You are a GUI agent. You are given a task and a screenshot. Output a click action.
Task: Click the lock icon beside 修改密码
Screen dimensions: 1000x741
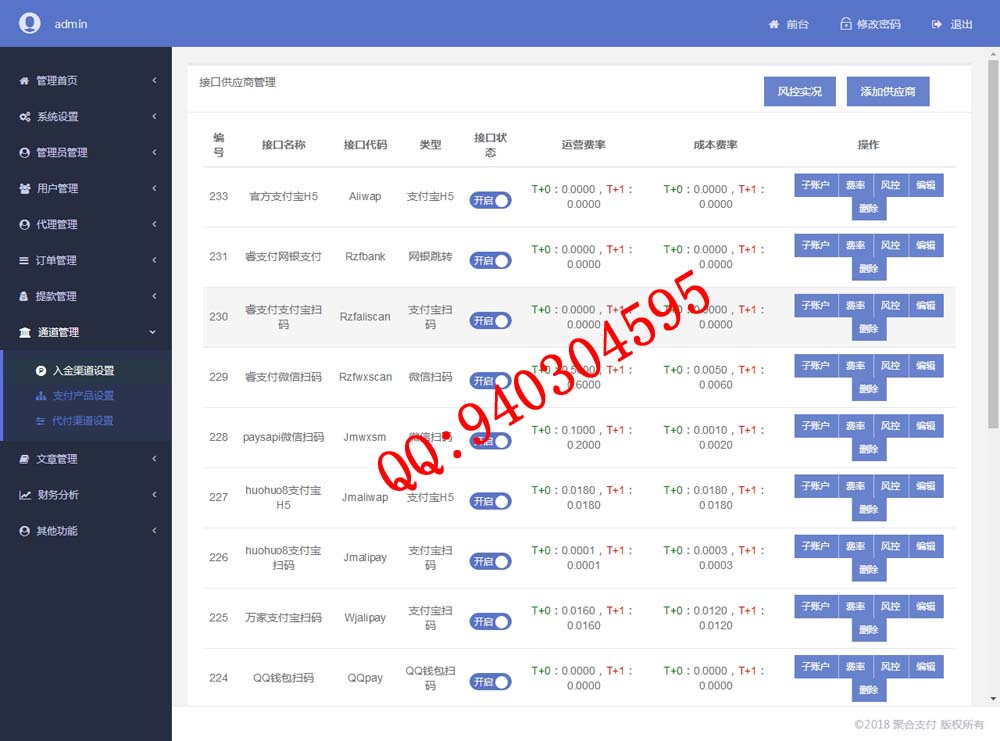click(846, 24)
